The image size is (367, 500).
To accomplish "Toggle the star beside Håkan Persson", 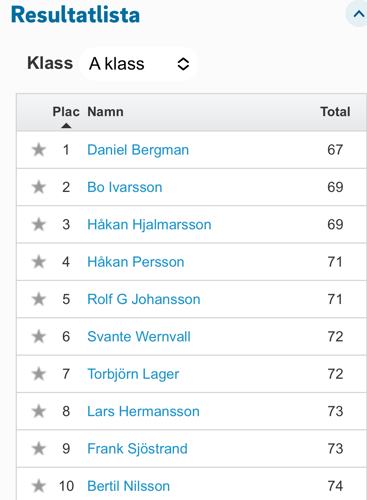I will 39,262.
